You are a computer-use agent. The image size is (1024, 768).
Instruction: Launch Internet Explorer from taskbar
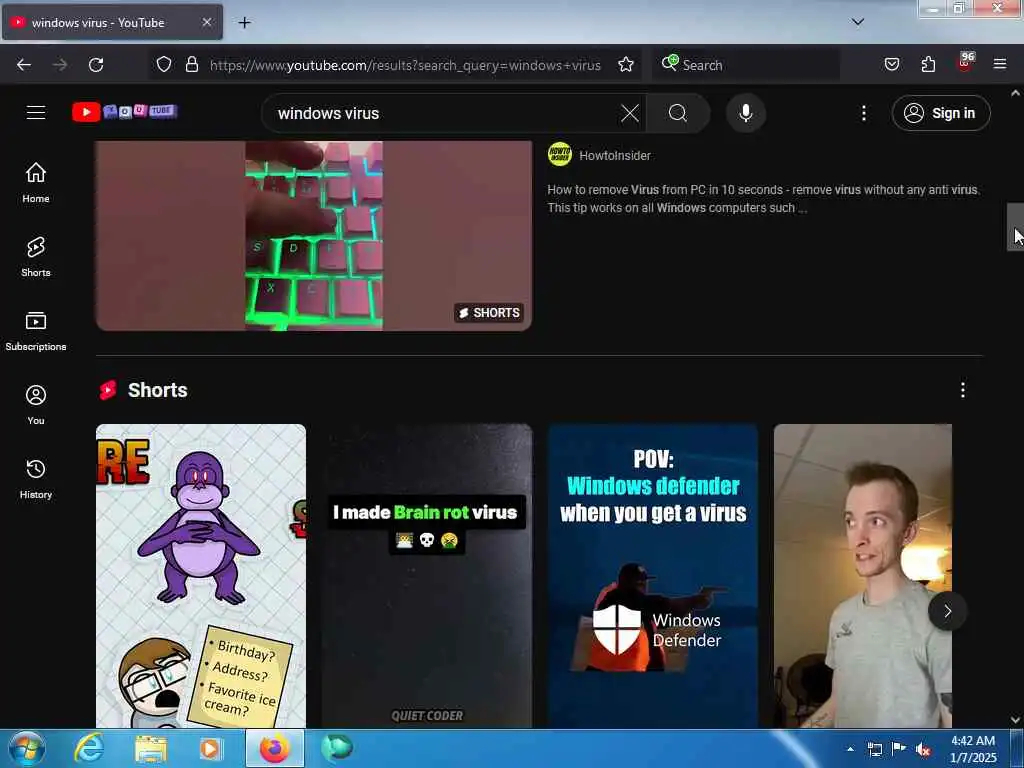pos(89,748)
